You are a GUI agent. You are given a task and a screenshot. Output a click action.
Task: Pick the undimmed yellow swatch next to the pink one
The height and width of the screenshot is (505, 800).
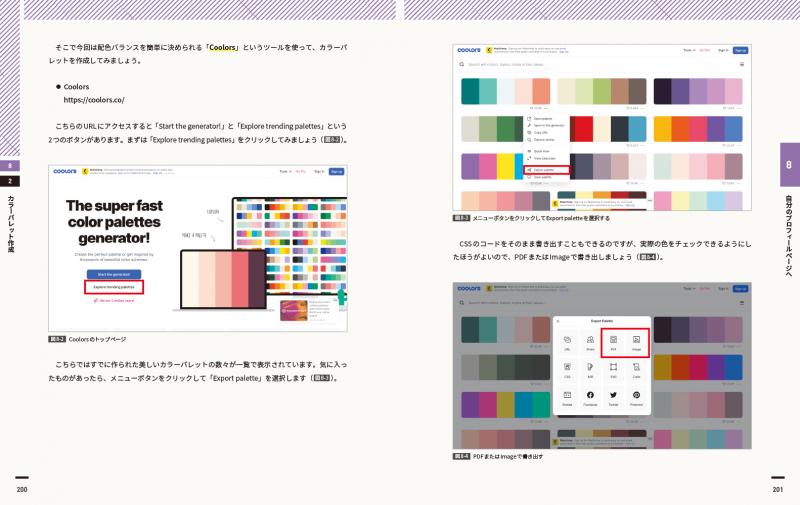tap(506, 166)
